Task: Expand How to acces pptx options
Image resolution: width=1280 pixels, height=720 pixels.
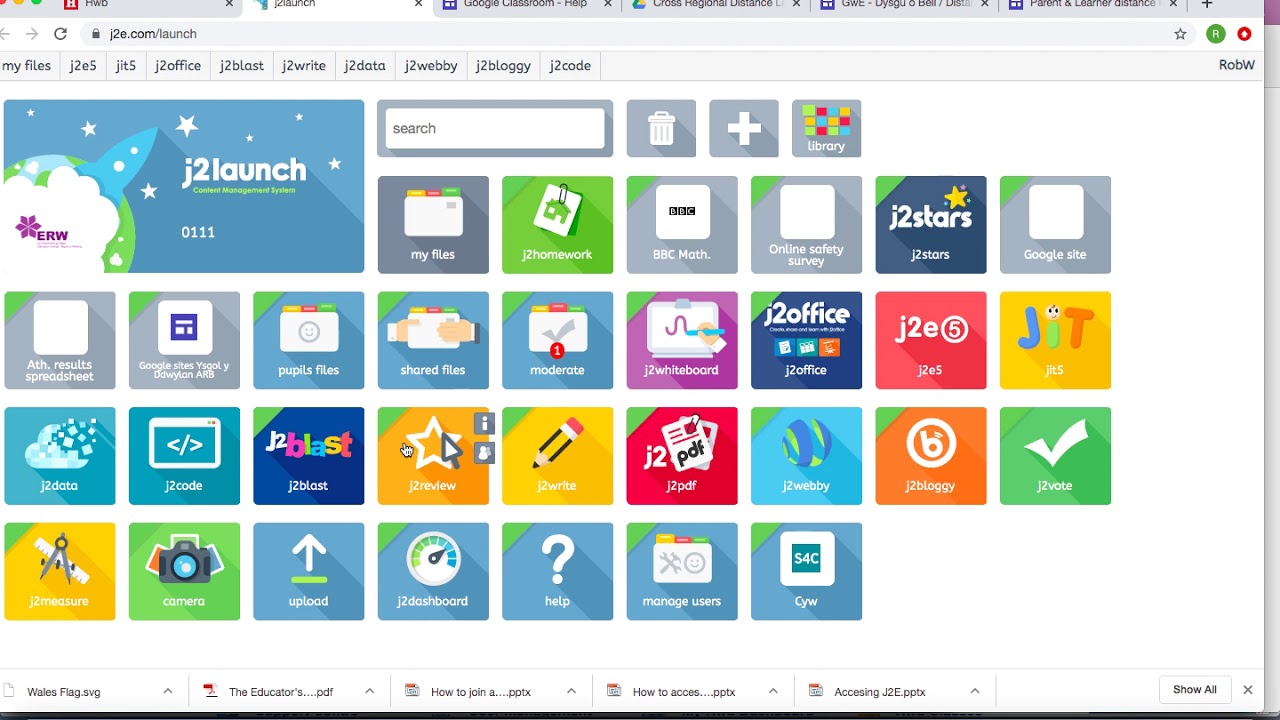Action: [773, 691]
